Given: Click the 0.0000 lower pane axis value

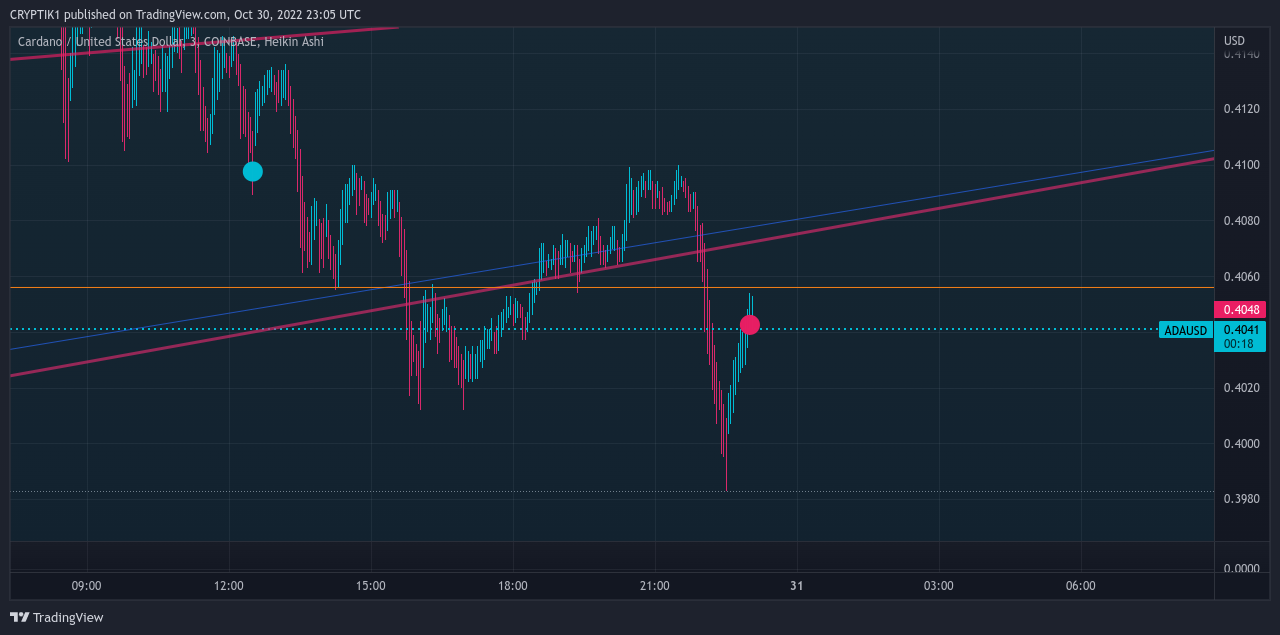Looking at the screenshot, I should pyautogui.click(x=1241, y=569).
